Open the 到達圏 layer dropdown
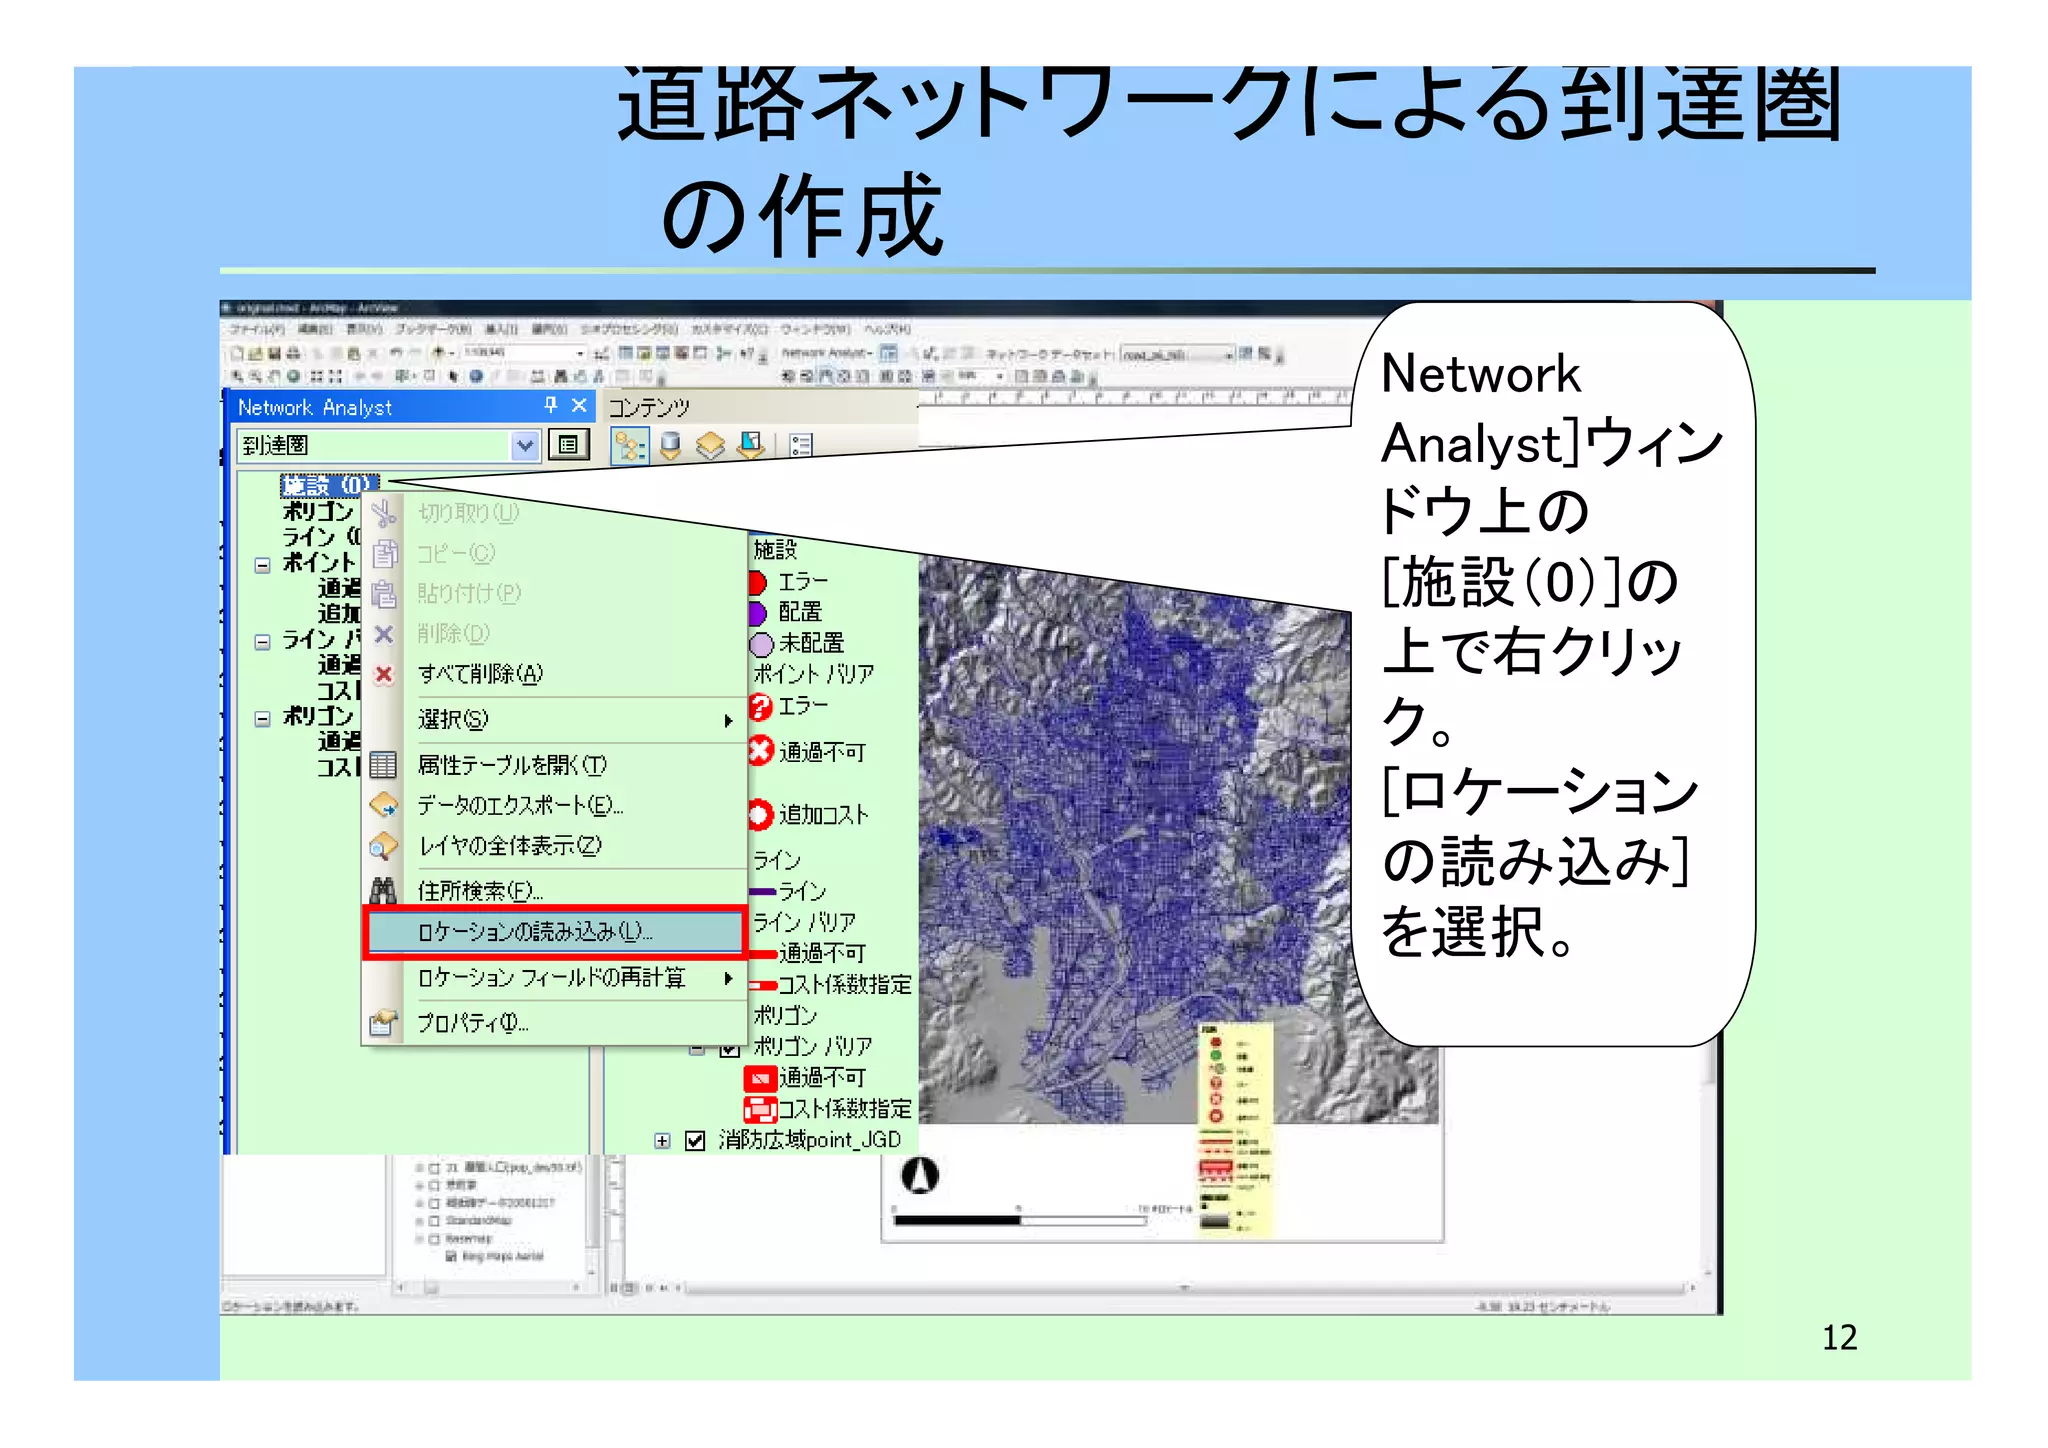This screenshot has width=2048, height=1448. tap(525, 446)
